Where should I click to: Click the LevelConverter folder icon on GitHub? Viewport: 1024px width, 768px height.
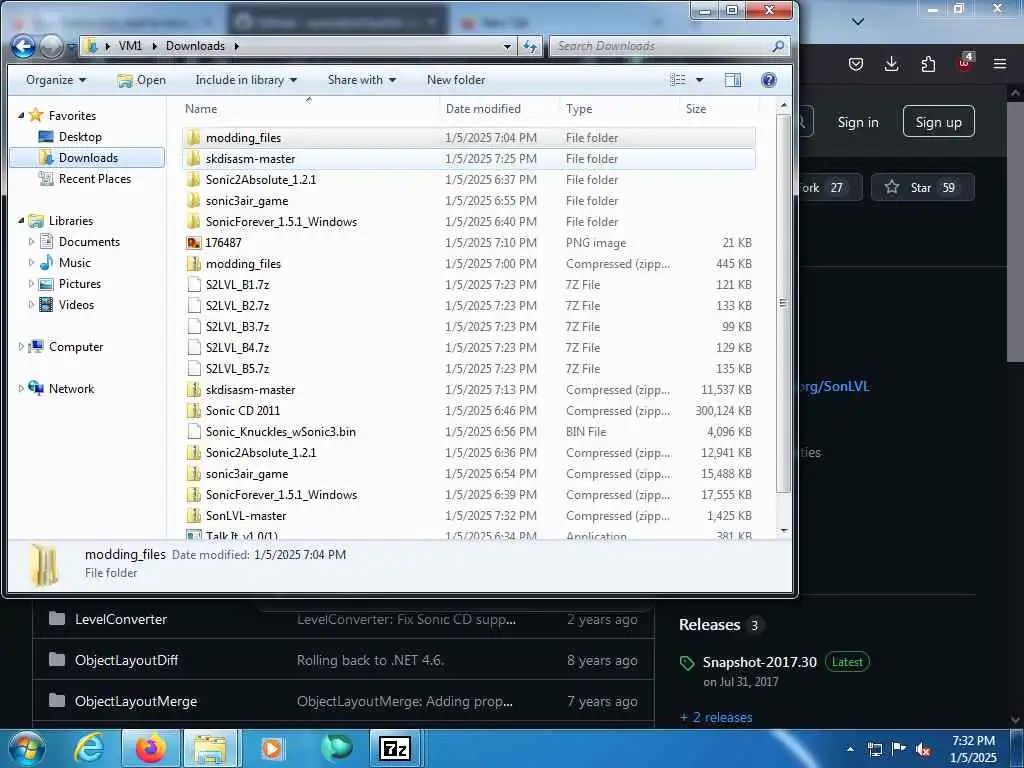(x=57, y=618)
